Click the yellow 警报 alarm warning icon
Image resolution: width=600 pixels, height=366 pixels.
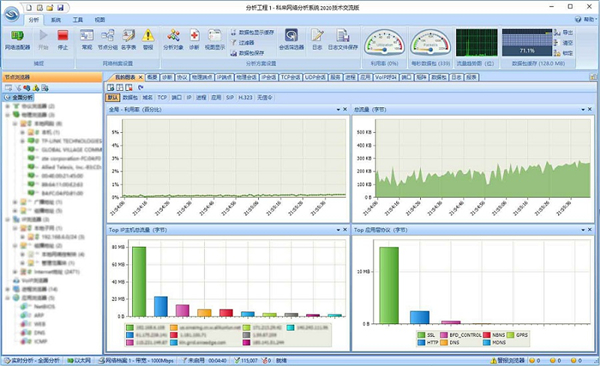148,39
